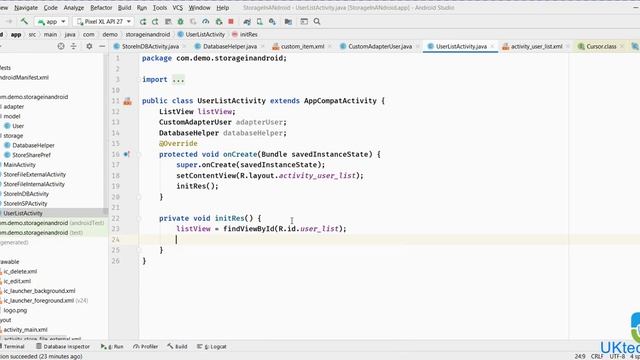Select ic_delete.xml in project tree
The image size is (640, 360).
point(20,271)
